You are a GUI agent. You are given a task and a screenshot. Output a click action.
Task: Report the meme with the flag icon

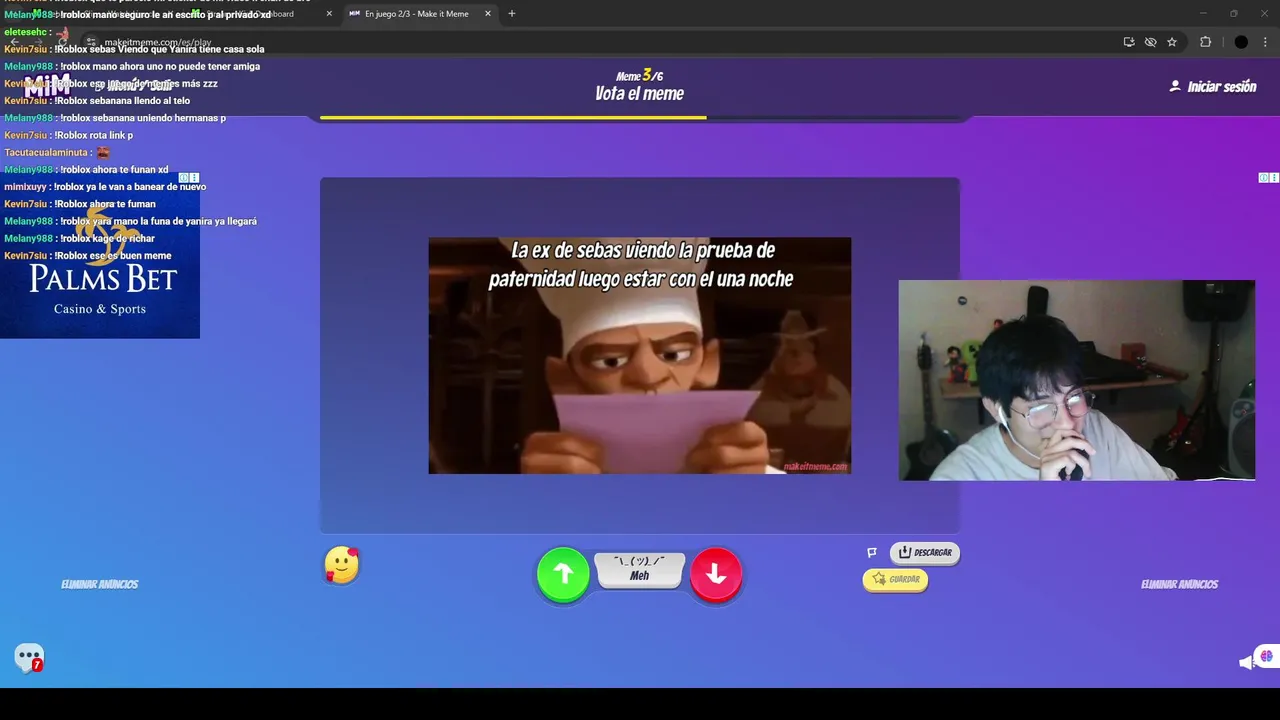coord(872,552)
